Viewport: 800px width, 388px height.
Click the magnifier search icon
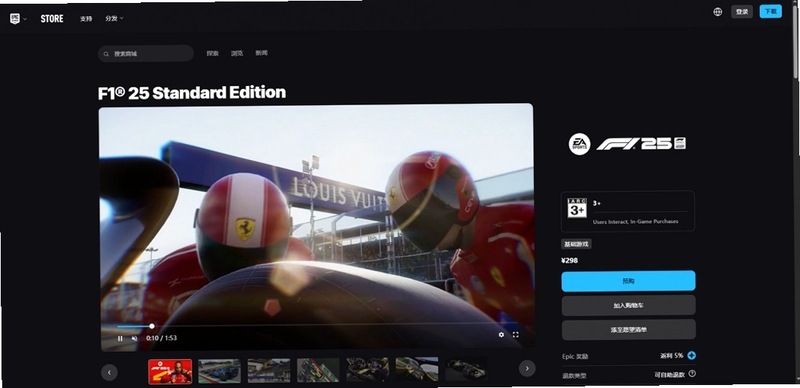point(106,54)
